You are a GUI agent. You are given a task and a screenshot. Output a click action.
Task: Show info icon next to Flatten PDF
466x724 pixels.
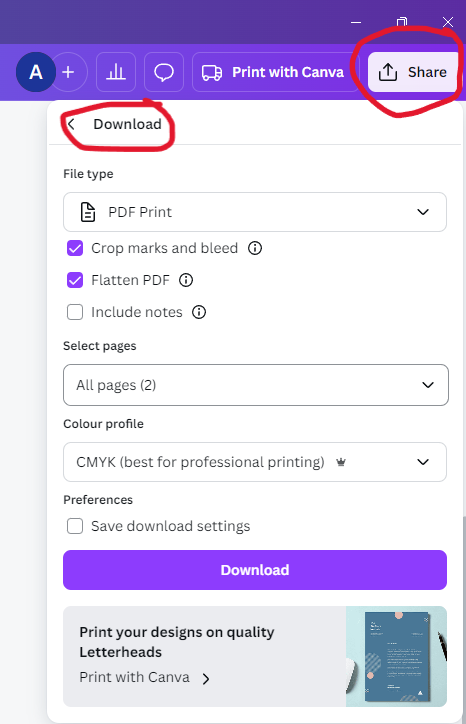click(x=186, y=280)
